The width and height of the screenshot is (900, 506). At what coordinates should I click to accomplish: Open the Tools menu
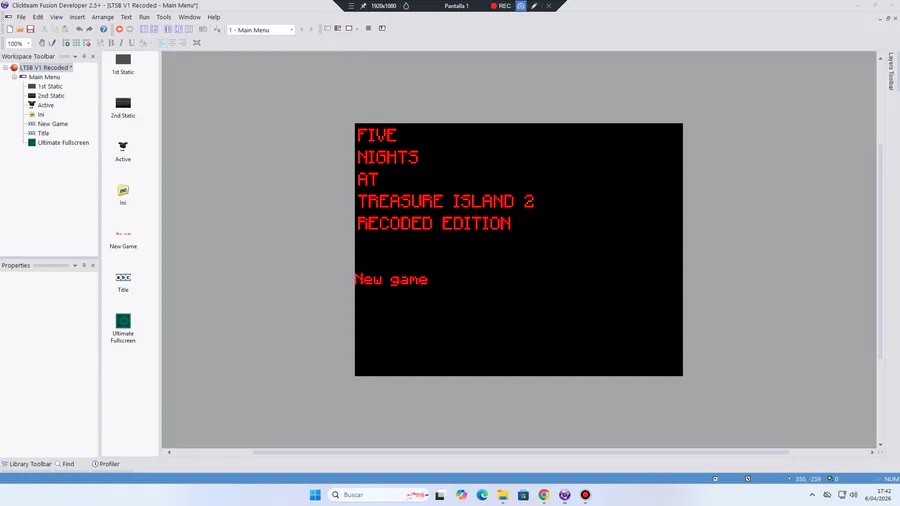(x=164, y=17)
